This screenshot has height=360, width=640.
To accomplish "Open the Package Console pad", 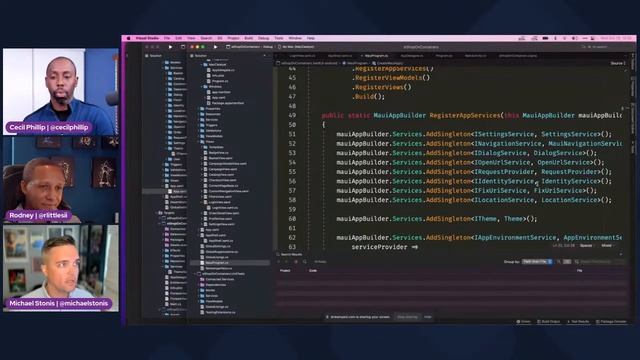I will (x=611, y=322).
